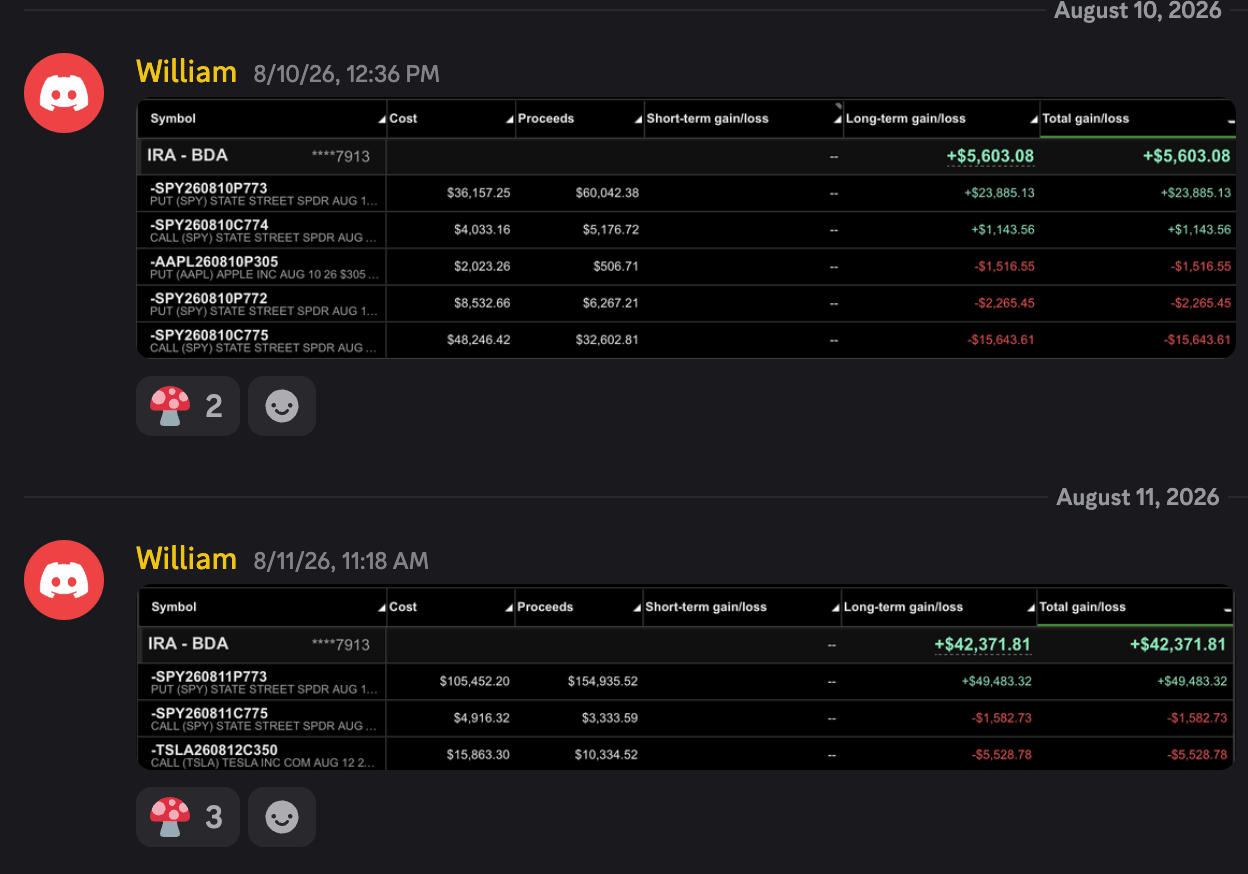Click the +$5,603.08 amount under Total gain/loss
The height and width of the screenshot is (874, 1248).
[x=1187, y=156]
